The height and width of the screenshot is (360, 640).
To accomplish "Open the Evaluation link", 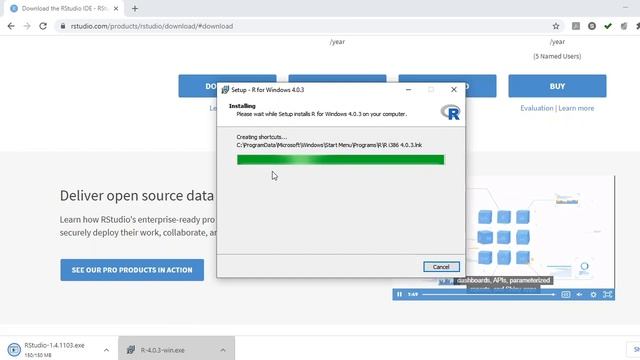I will (536, 108).
